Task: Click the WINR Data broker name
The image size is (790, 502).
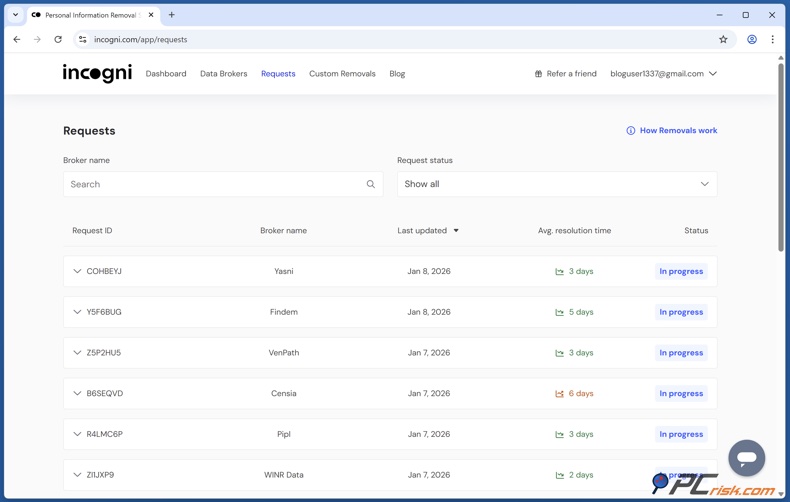Action: [284, 475]
